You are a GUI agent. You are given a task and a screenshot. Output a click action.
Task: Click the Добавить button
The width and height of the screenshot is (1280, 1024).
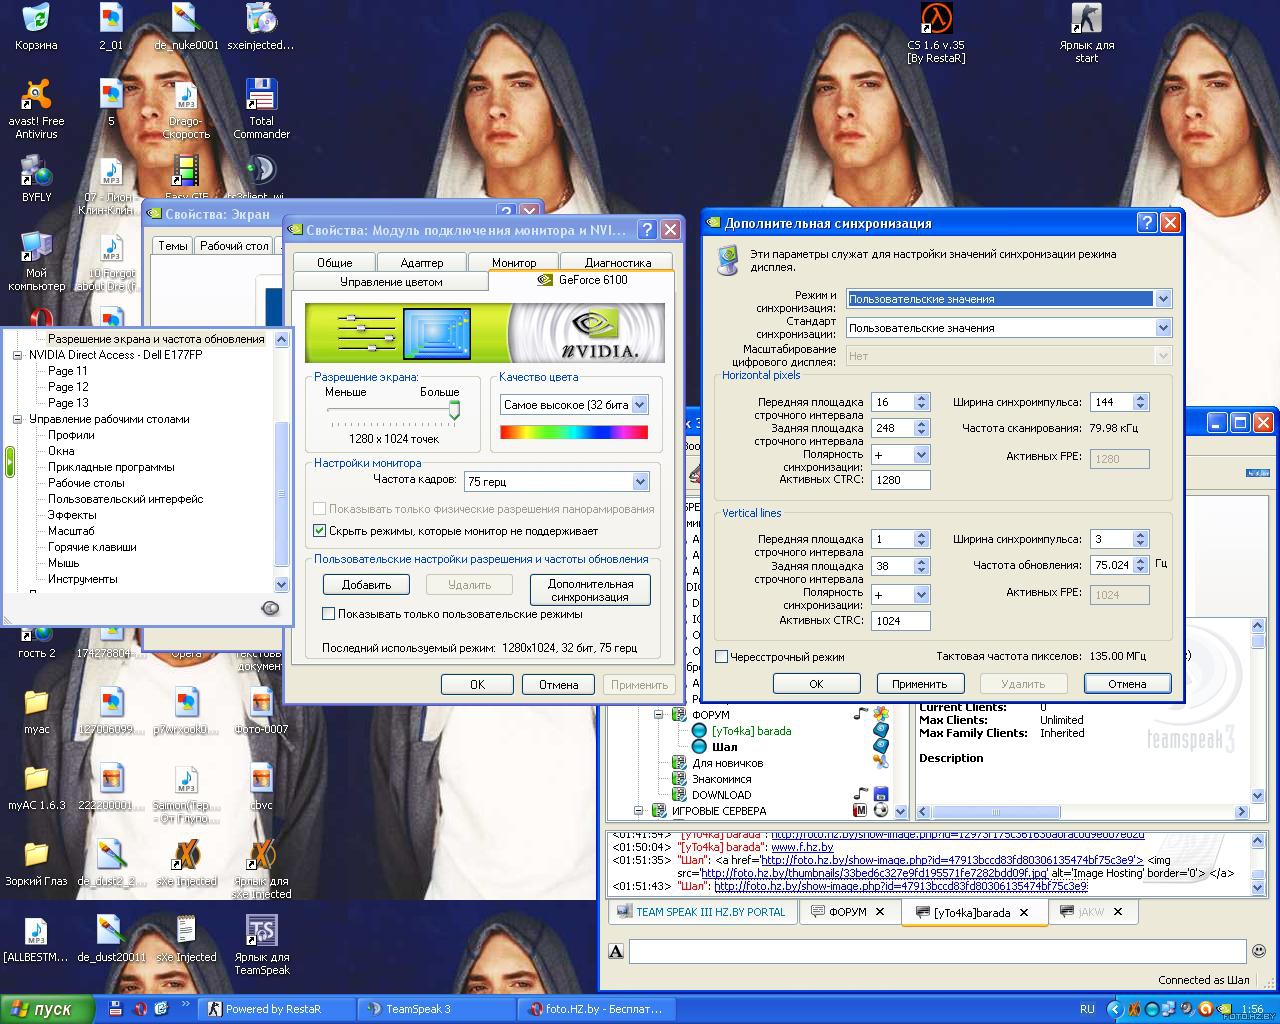click(366, 585)
